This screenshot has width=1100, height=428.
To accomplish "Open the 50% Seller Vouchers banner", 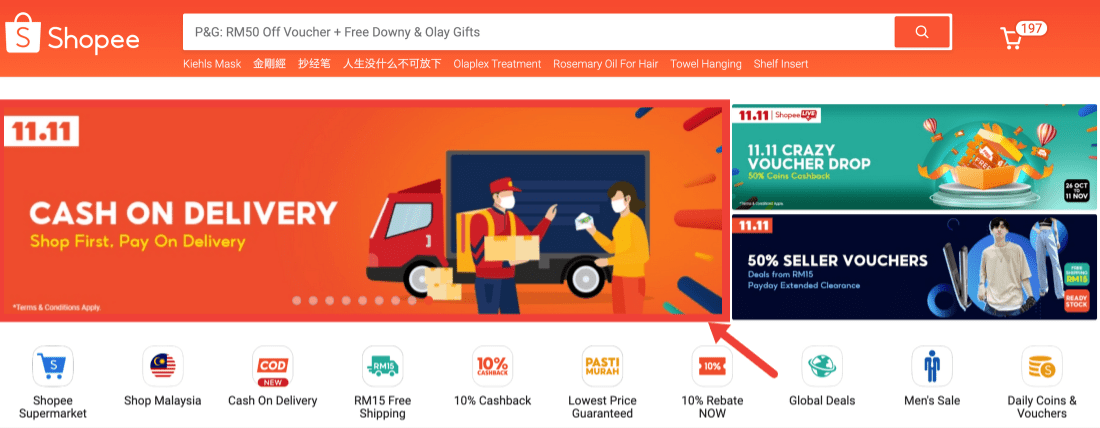I will (x=914, y=267).
